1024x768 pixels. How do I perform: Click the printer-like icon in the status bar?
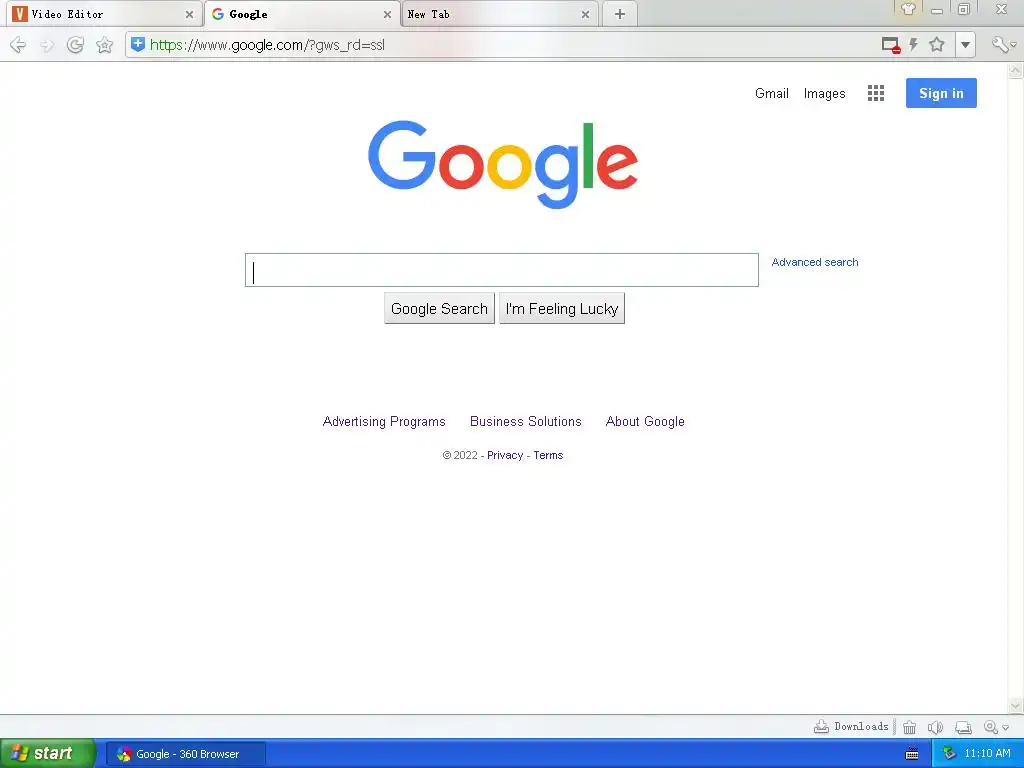coord(963,727)
